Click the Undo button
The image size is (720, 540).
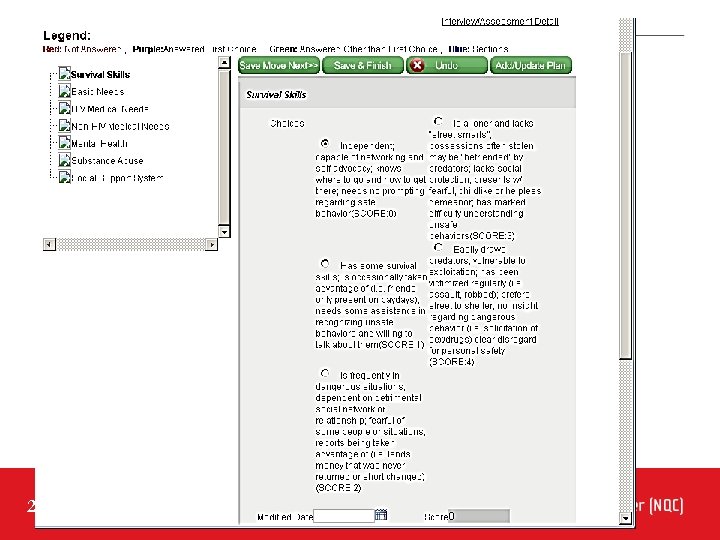(446, 65)
